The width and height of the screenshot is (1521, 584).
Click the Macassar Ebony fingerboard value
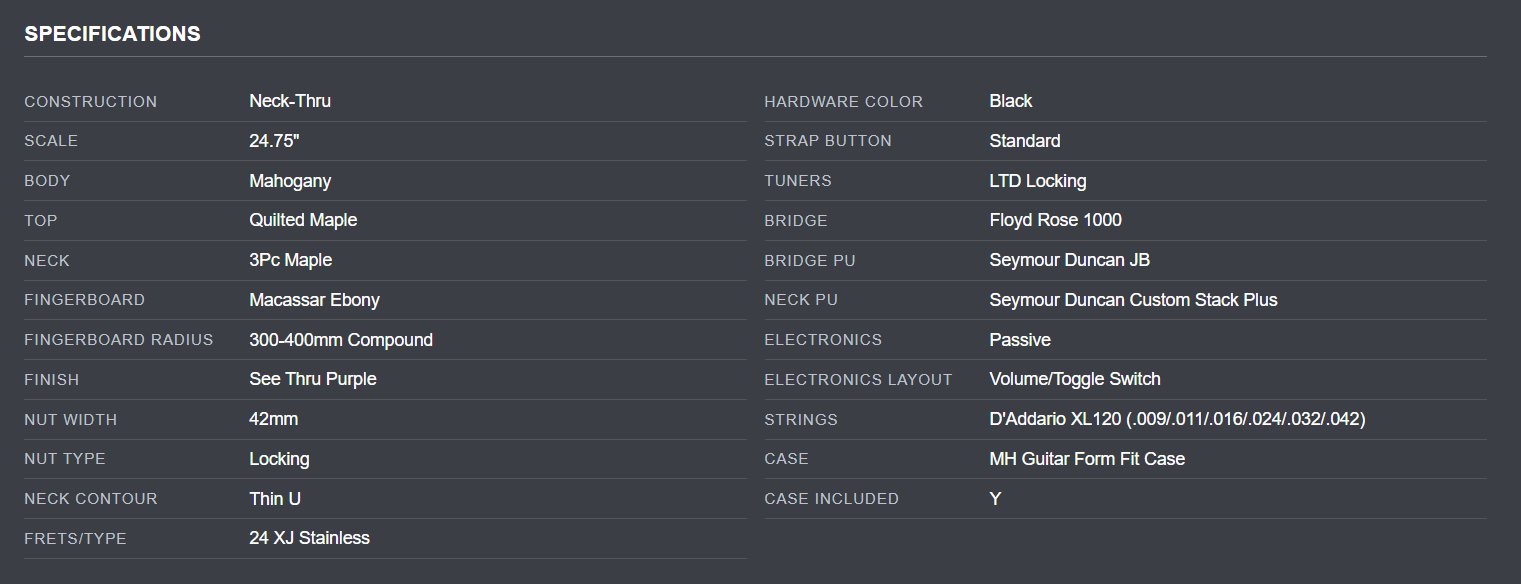point(314,300)
